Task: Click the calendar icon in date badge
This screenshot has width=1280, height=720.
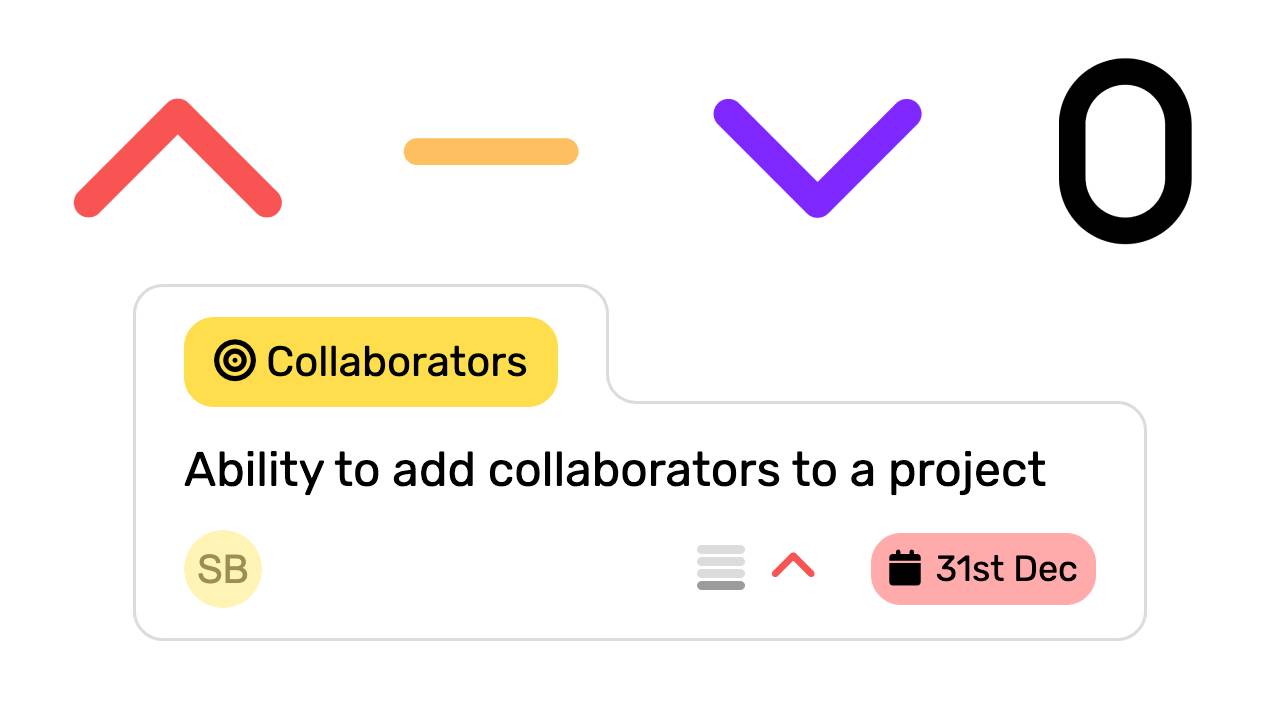Action: tap(905, 568)
